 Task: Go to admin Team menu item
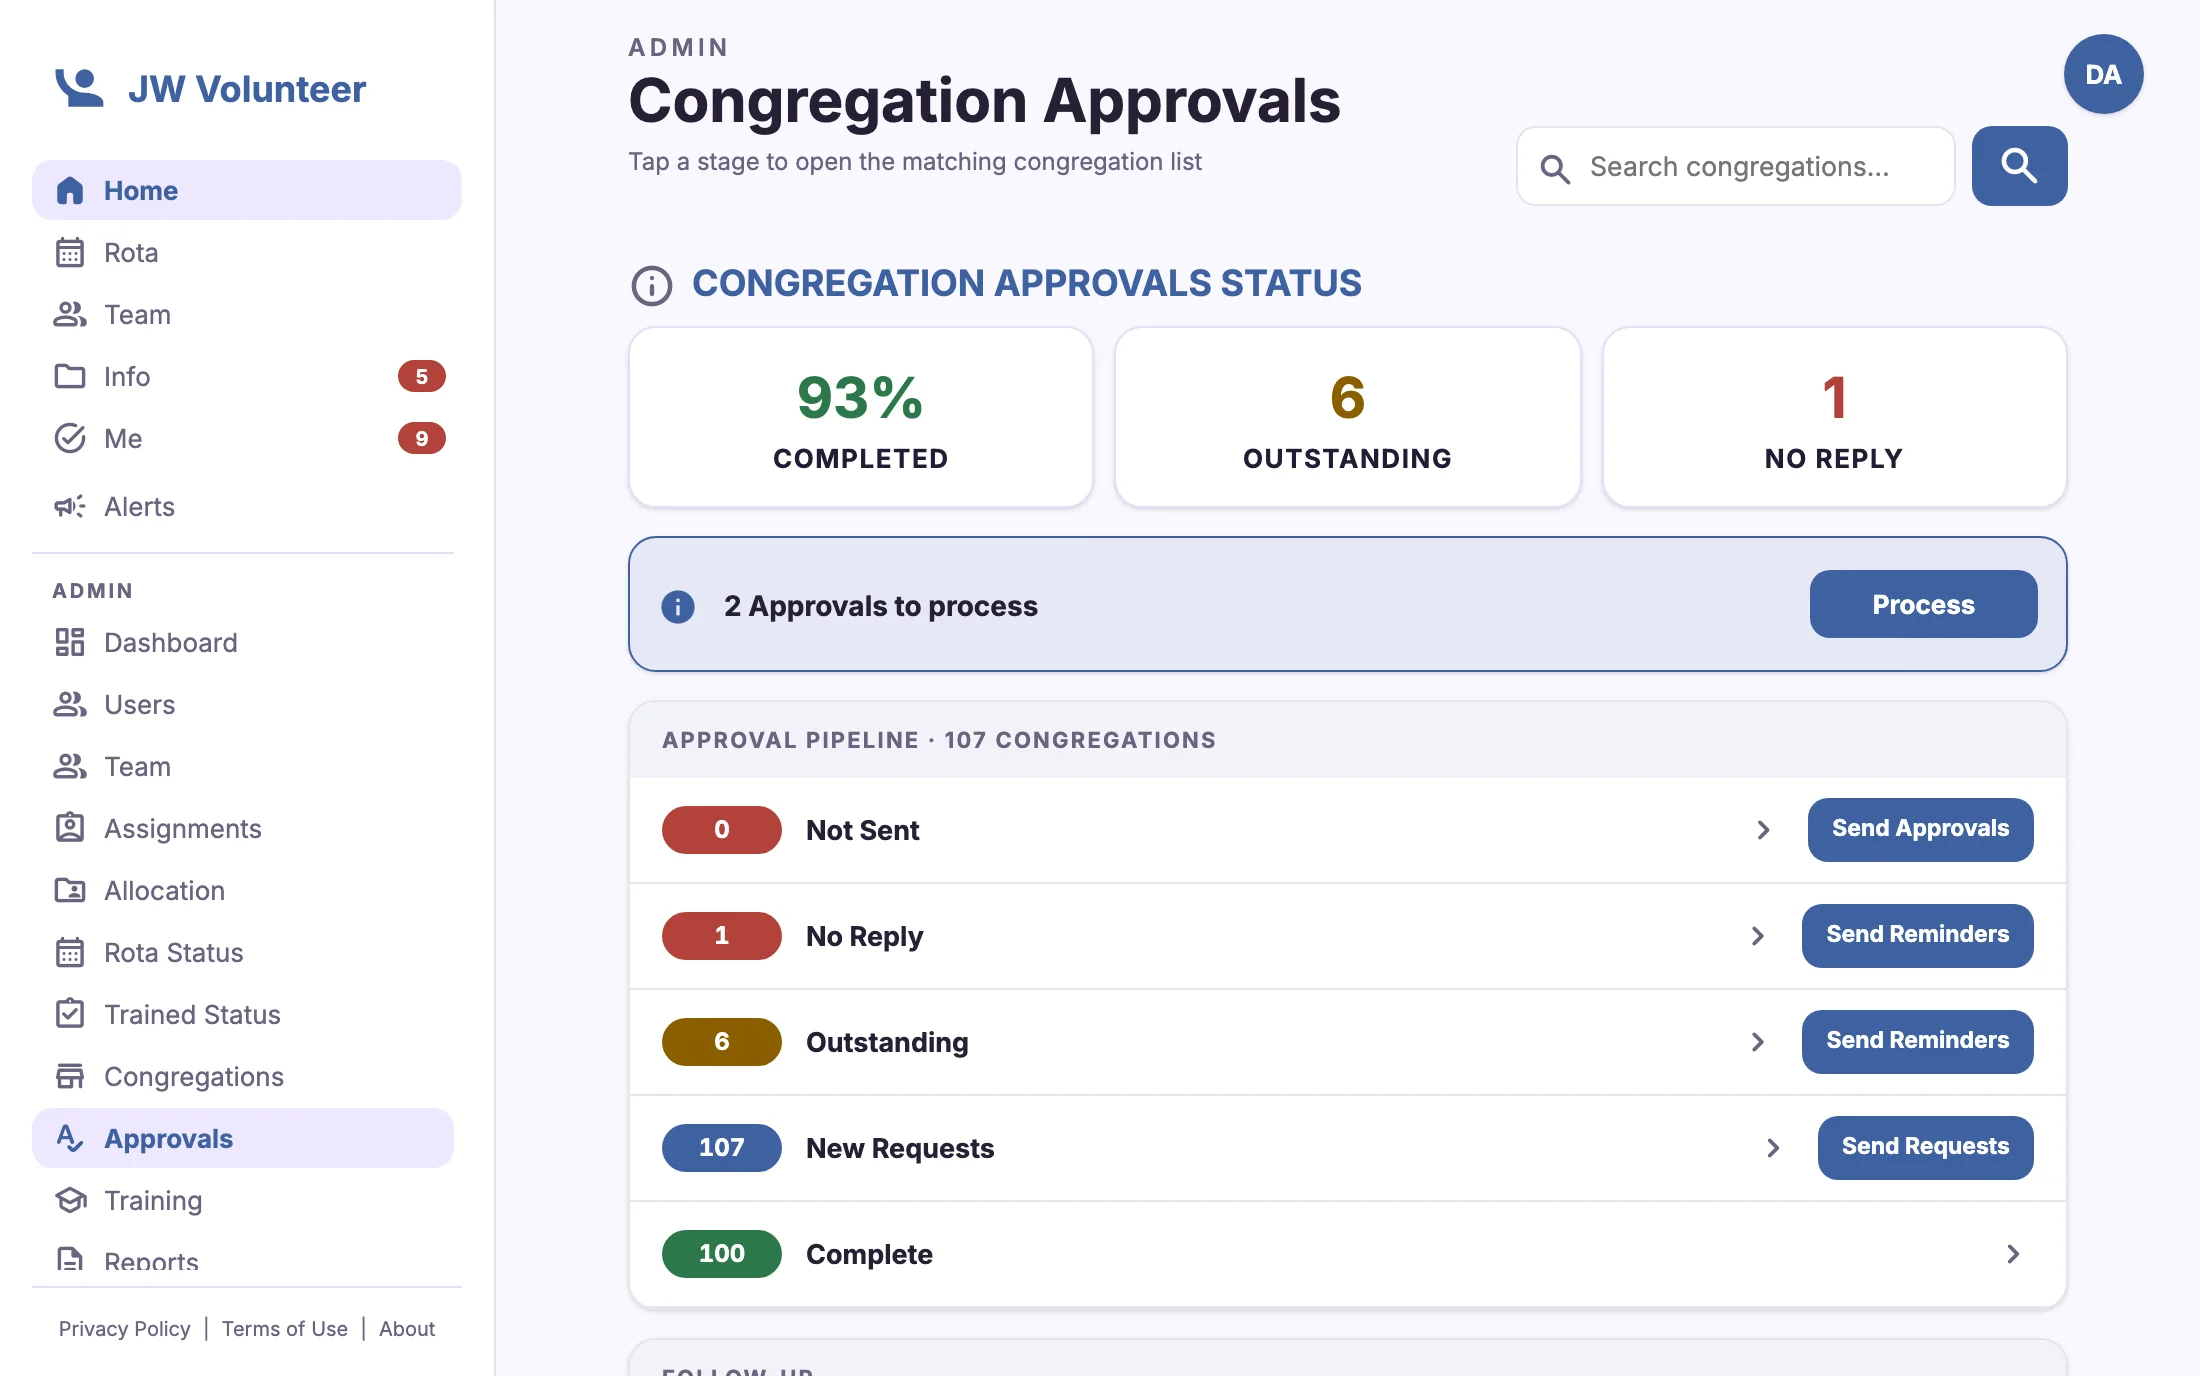coord(243,766)
